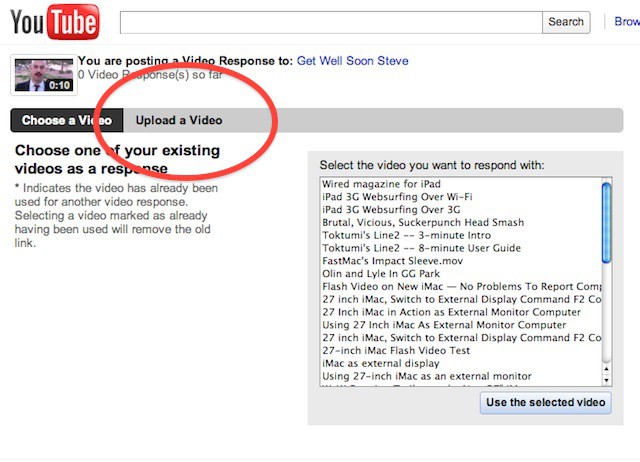This screenshot has height=462, width=640.
Task: Switch to the Upload a Video tab
Action: click(179, 120)
